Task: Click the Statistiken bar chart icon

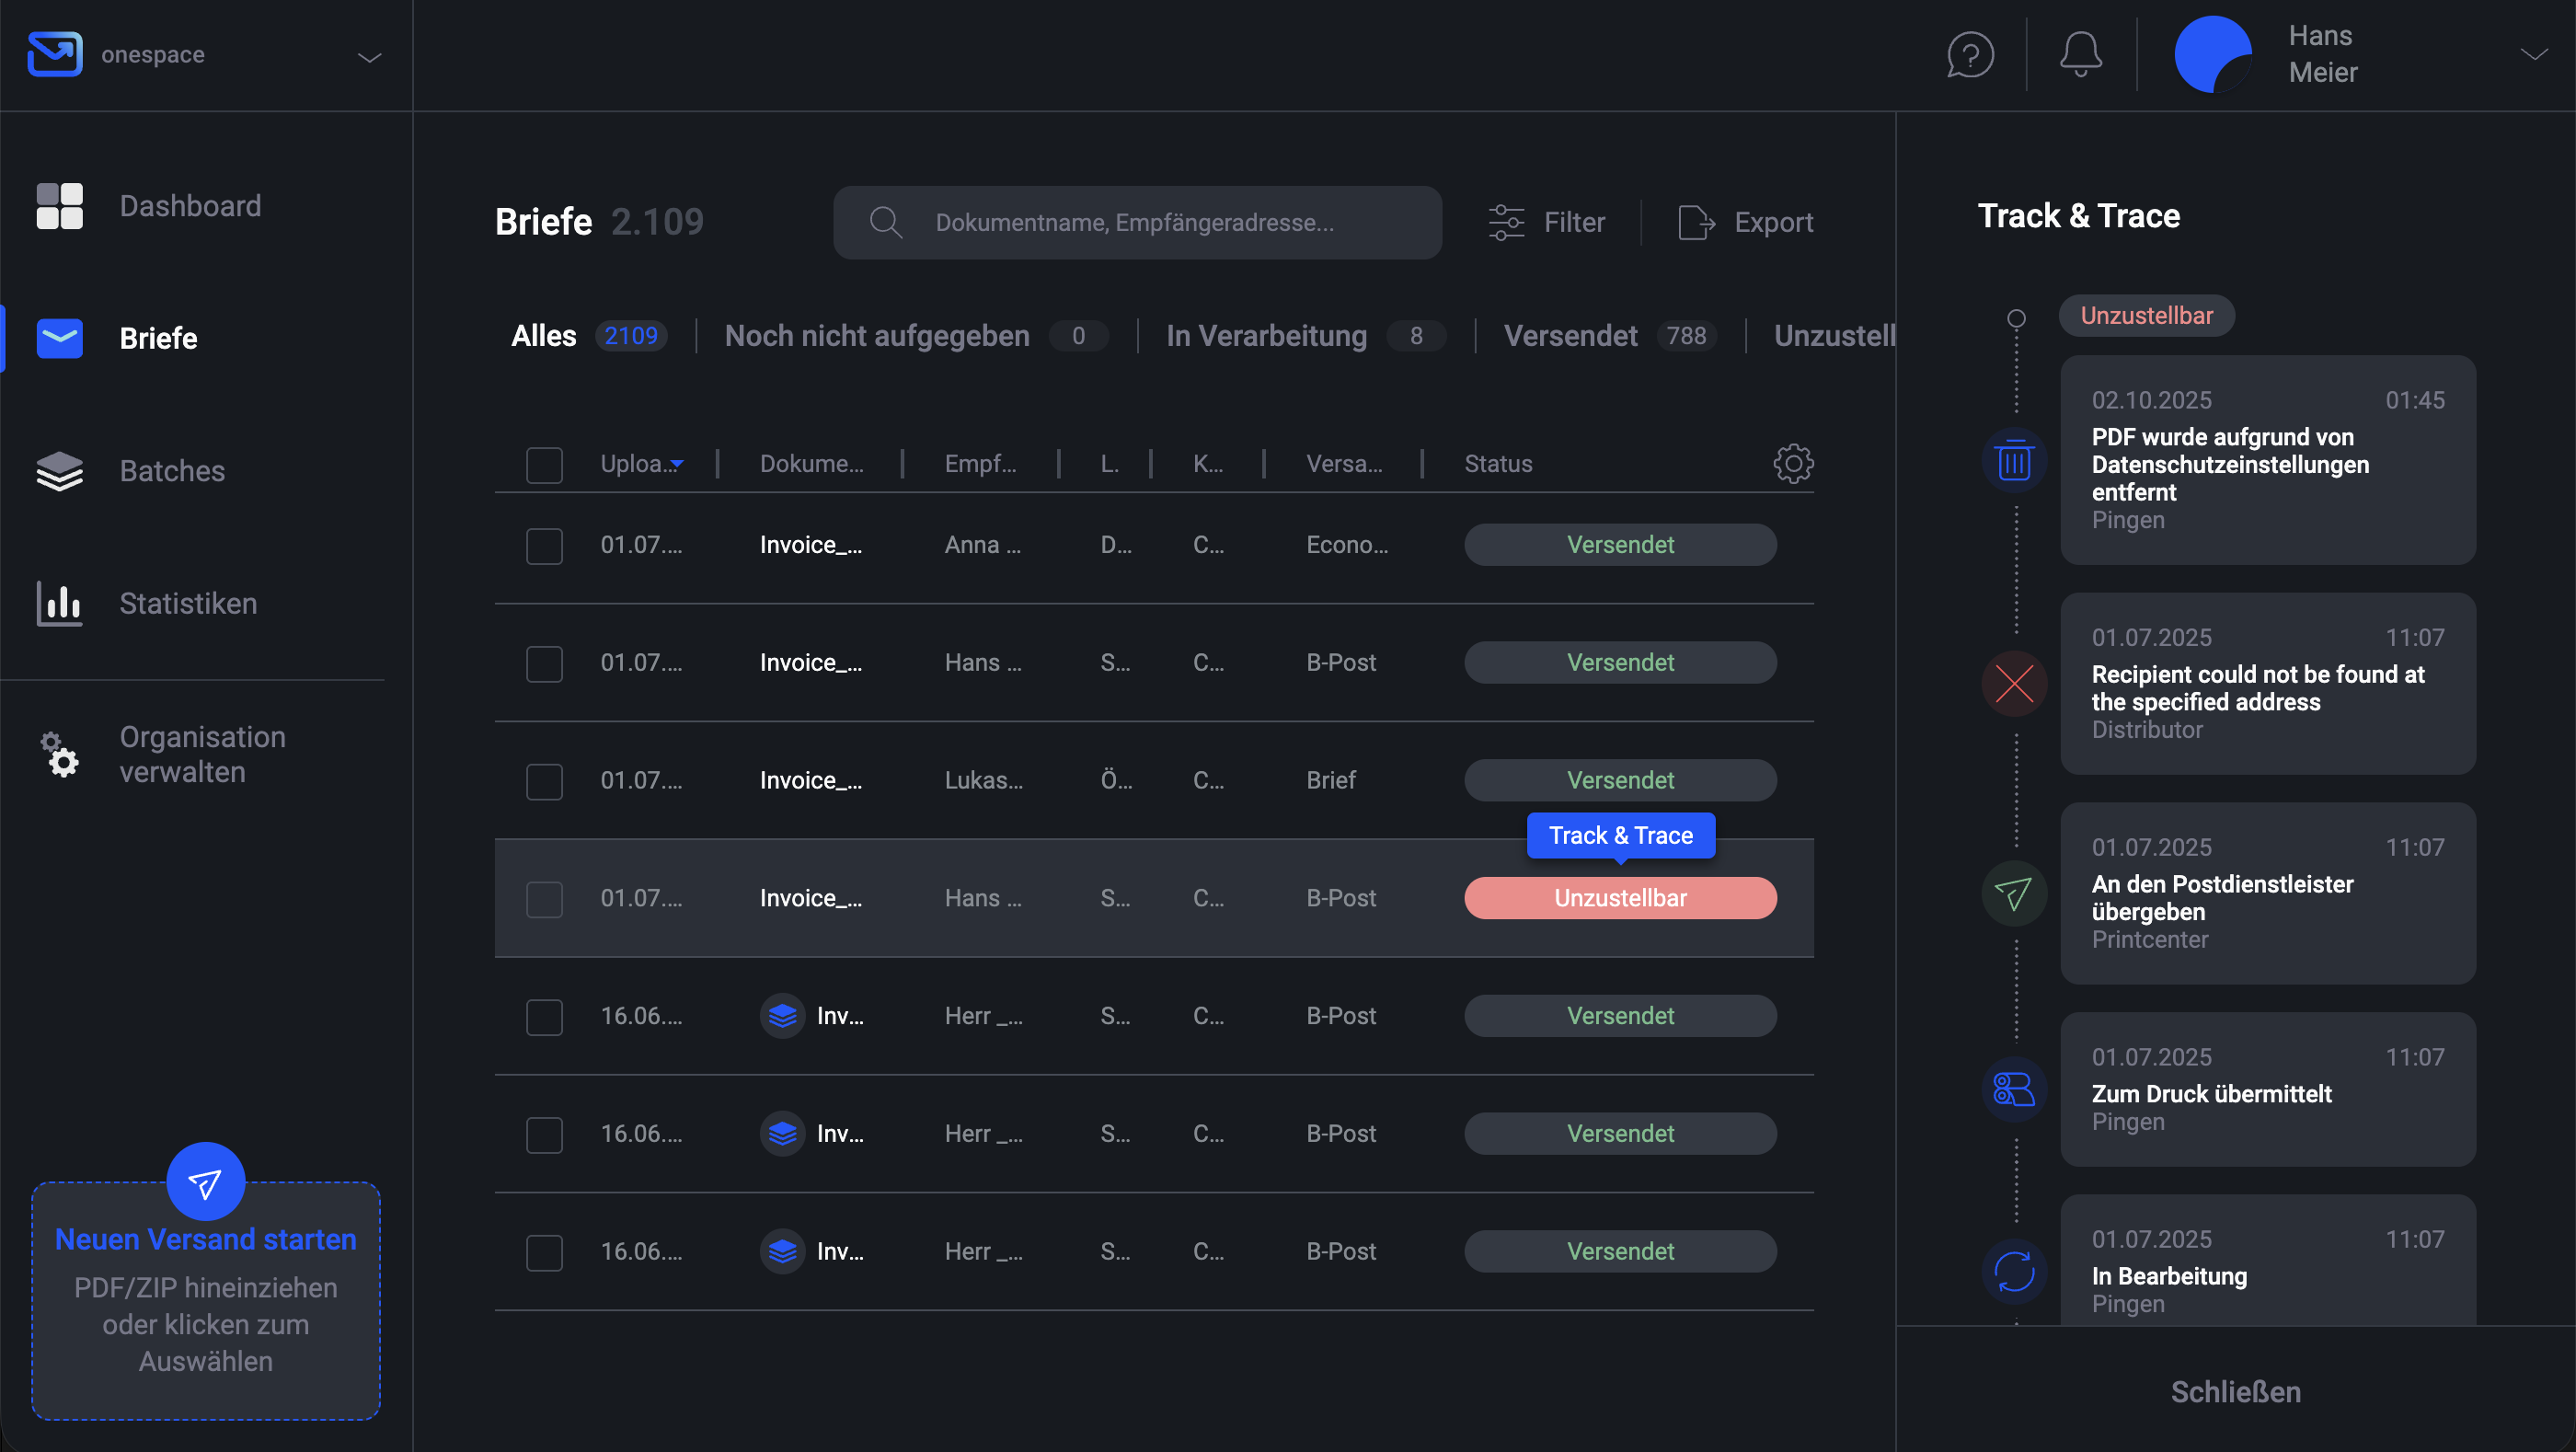Action: (x=59, y=603)
